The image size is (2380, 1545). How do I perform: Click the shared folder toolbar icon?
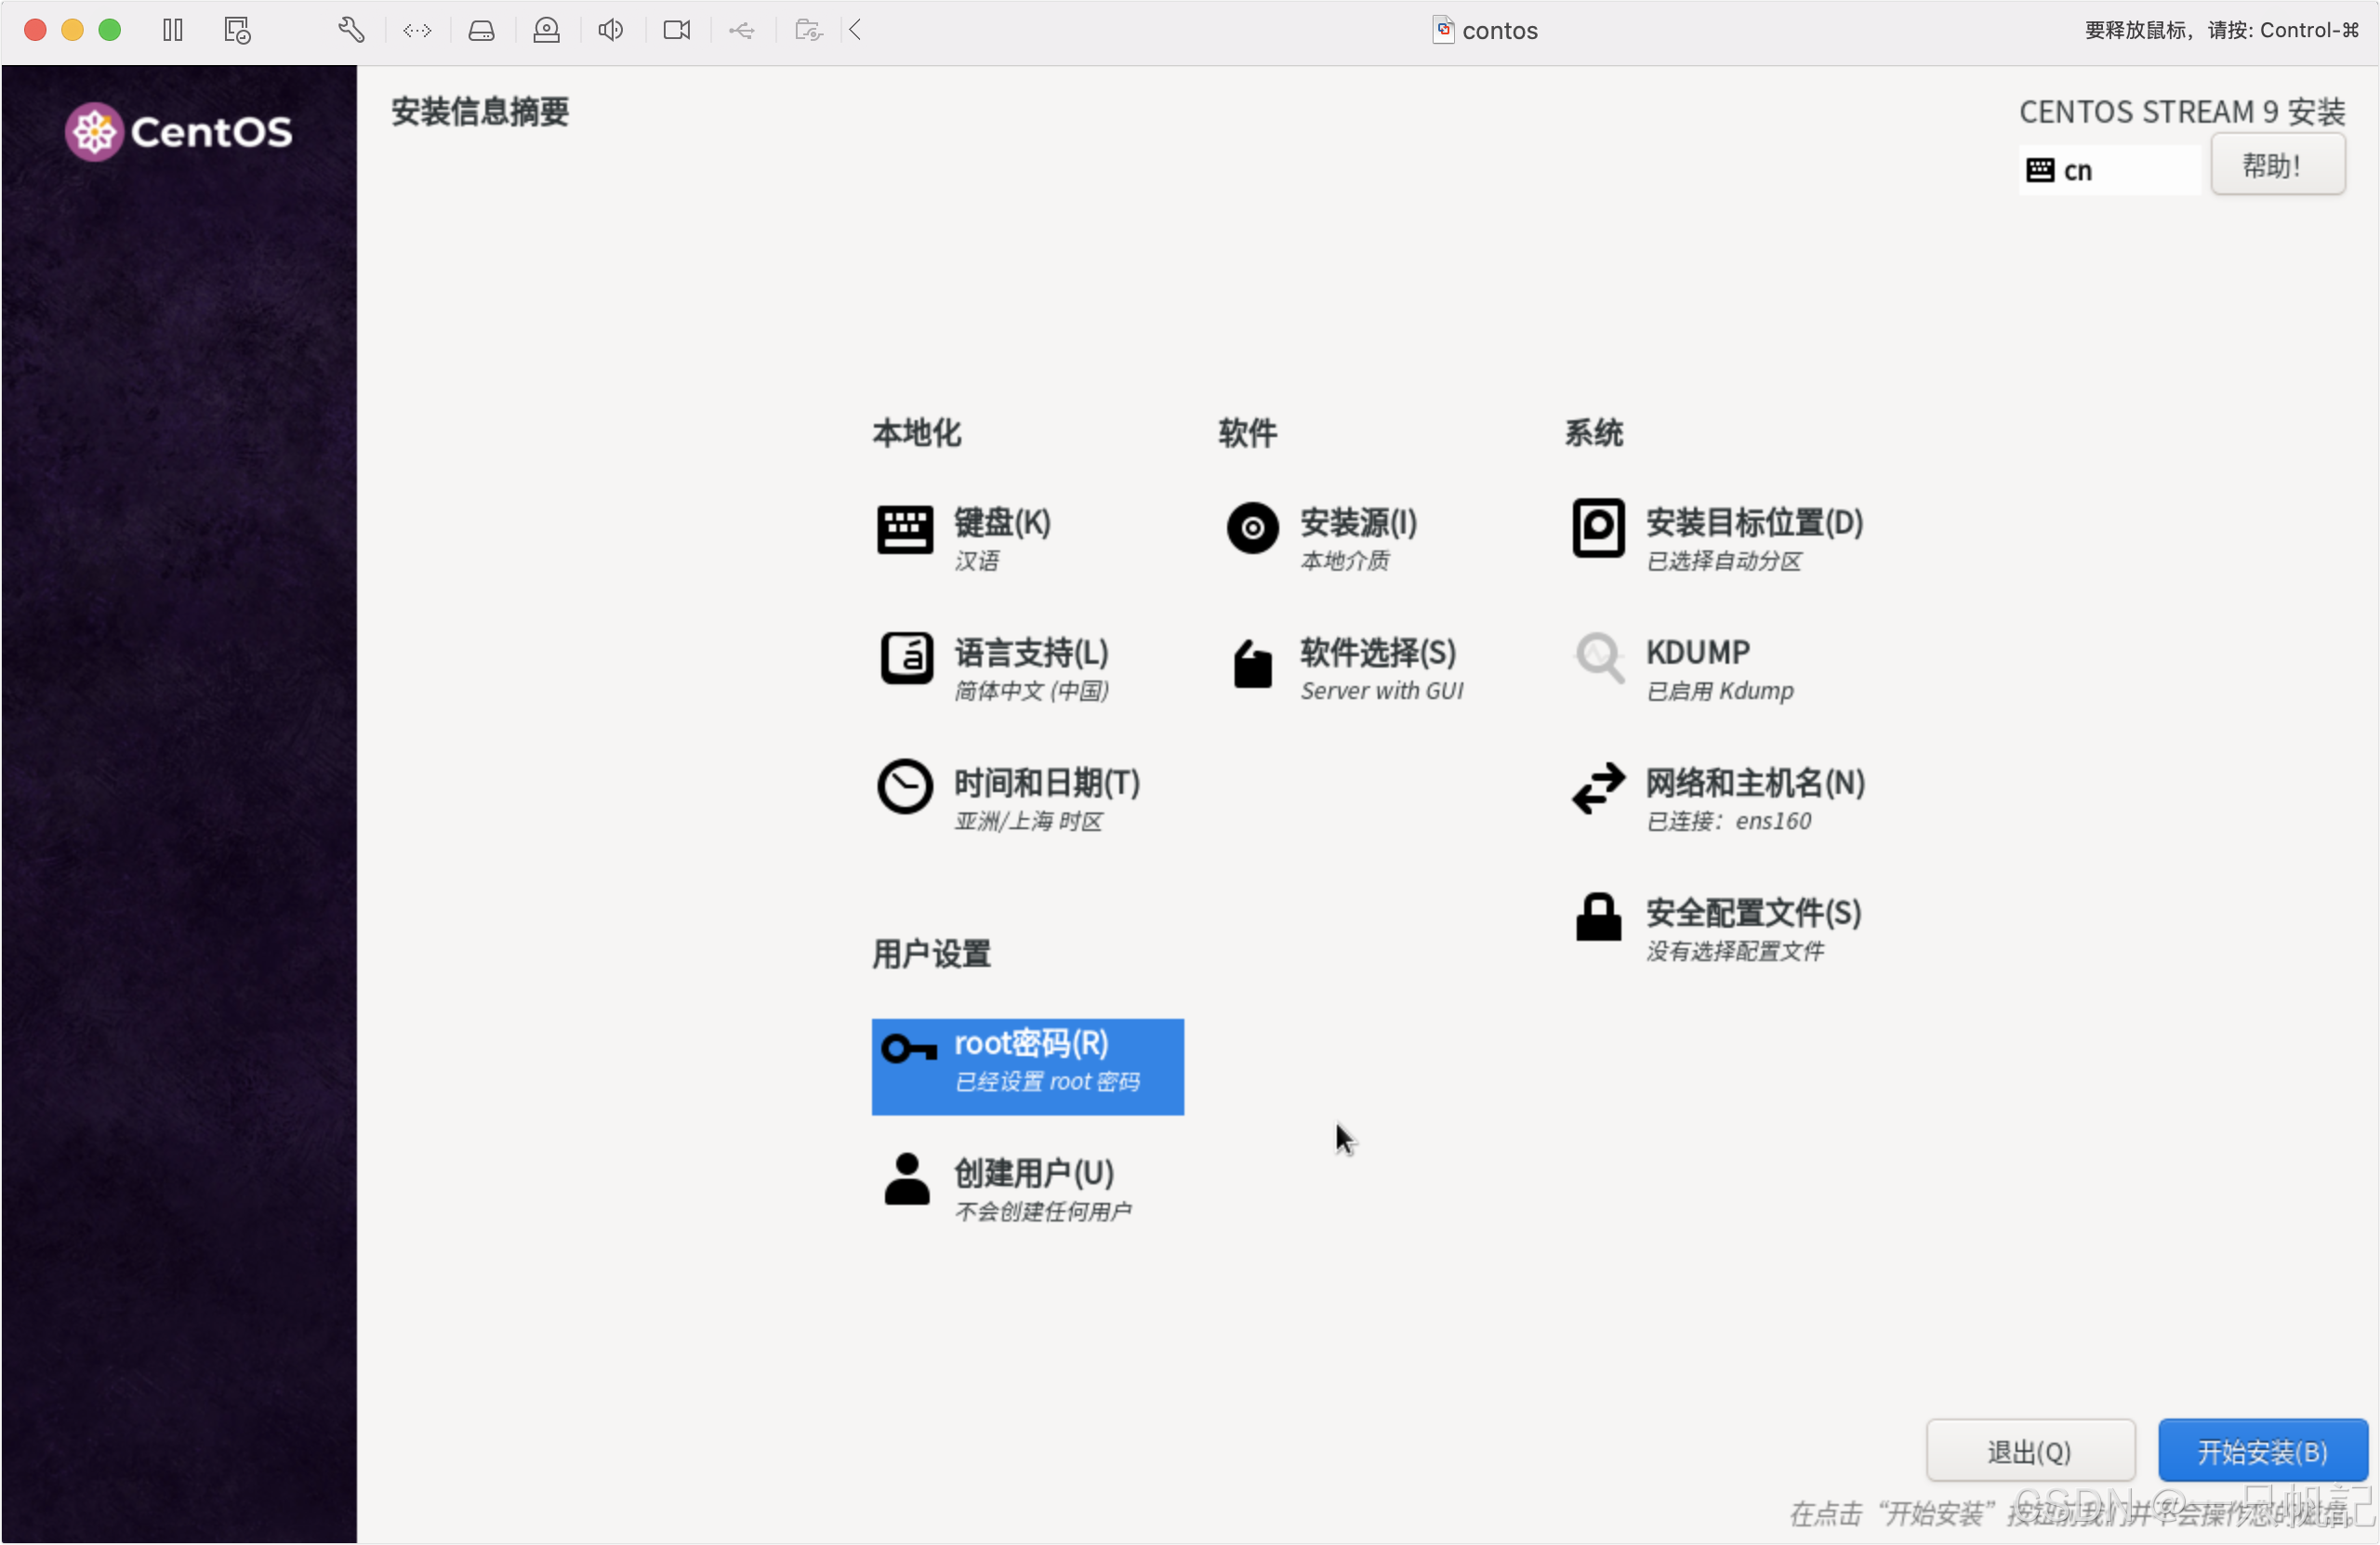click(x=808, y=30)
